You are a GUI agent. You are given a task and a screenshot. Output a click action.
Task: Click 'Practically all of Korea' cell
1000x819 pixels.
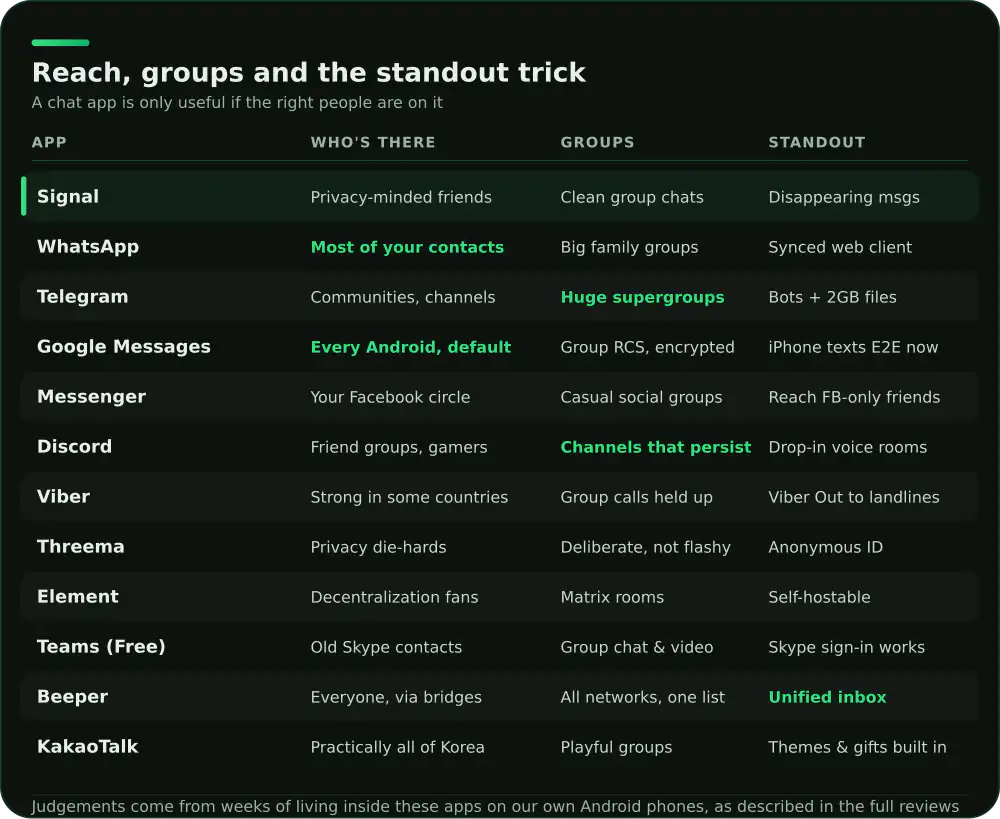coord(397,747)
